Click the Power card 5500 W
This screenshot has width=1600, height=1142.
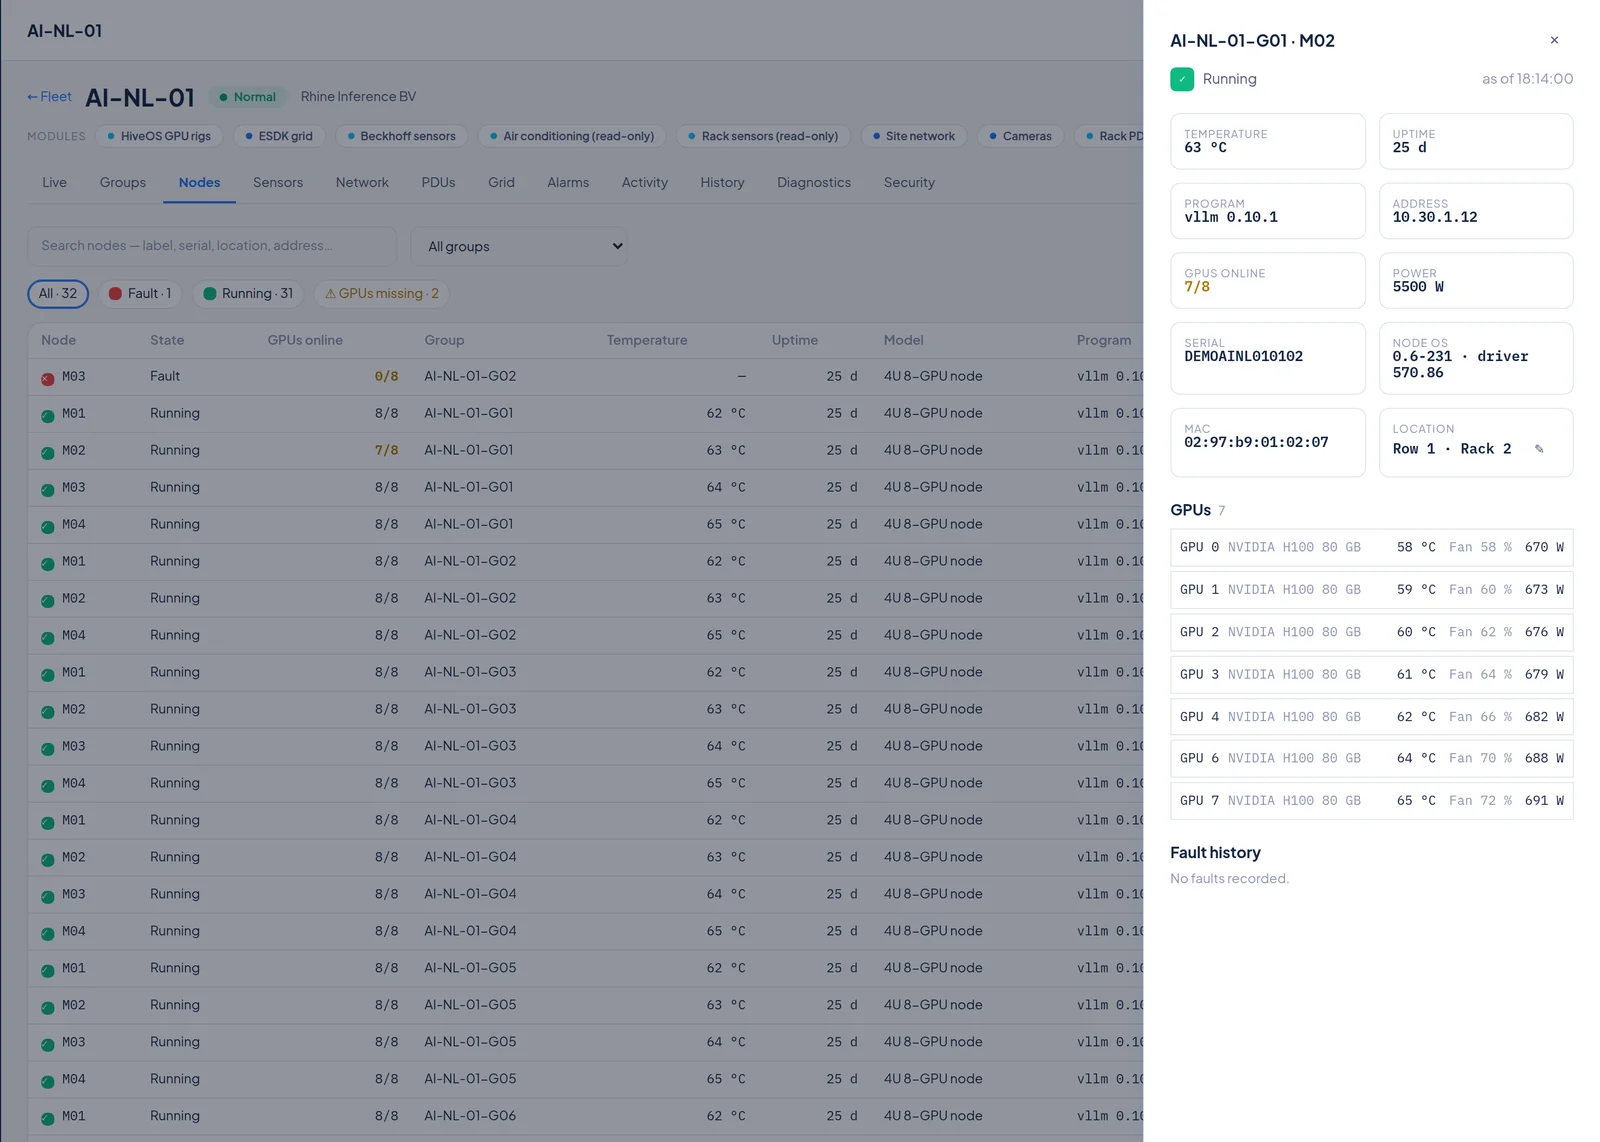point(1476,281)
